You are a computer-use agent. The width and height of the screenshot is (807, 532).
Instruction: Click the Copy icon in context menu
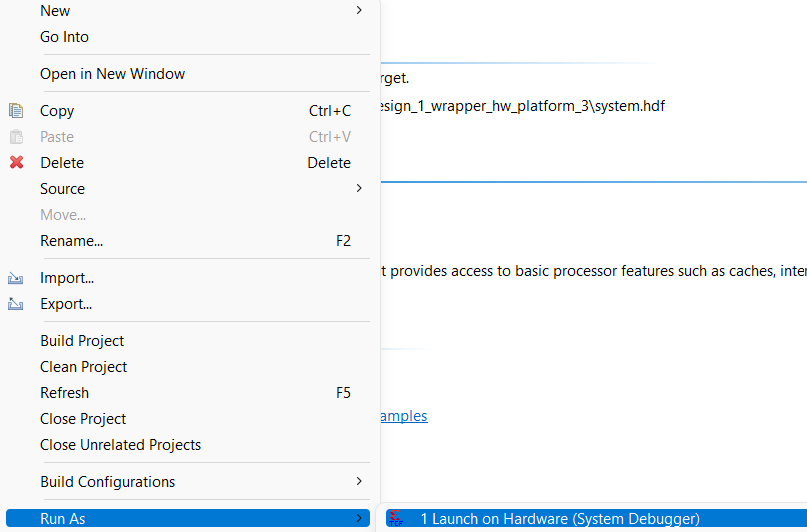(16, 111)
